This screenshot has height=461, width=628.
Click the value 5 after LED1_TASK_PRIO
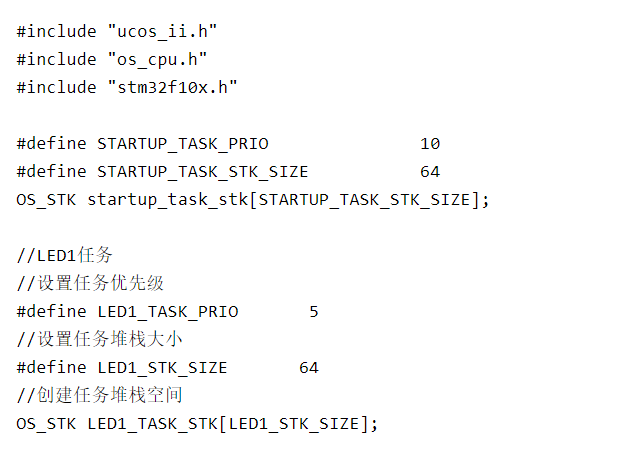(x=314, y=312)
